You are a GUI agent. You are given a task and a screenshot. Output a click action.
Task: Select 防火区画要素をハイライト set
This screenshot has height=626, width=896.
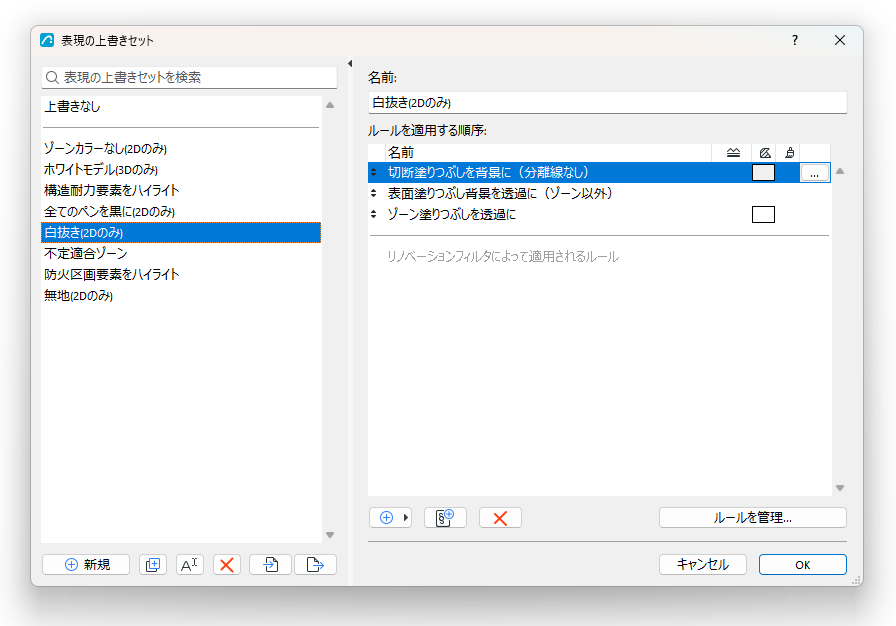(x=181, y=275)
